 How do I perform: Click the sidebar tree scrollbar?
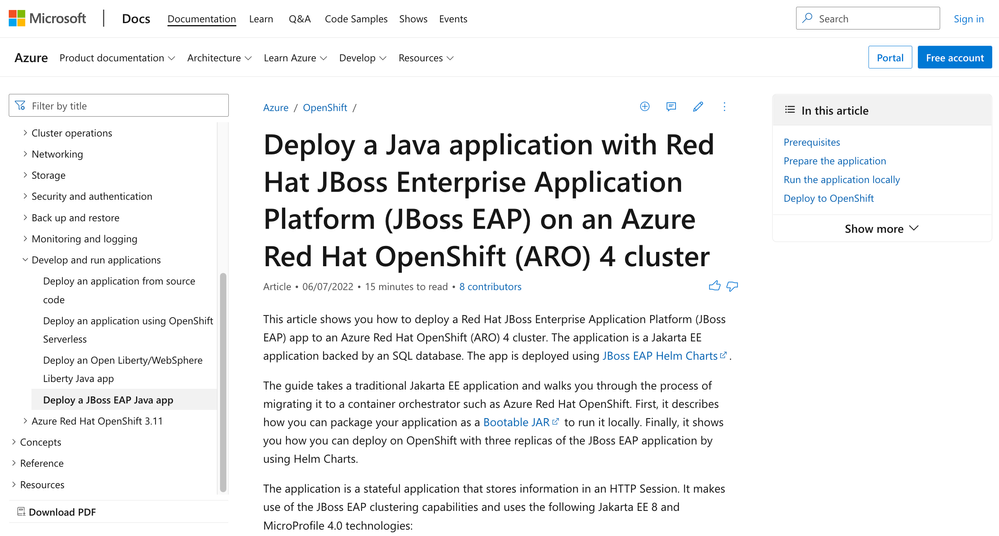223,382
